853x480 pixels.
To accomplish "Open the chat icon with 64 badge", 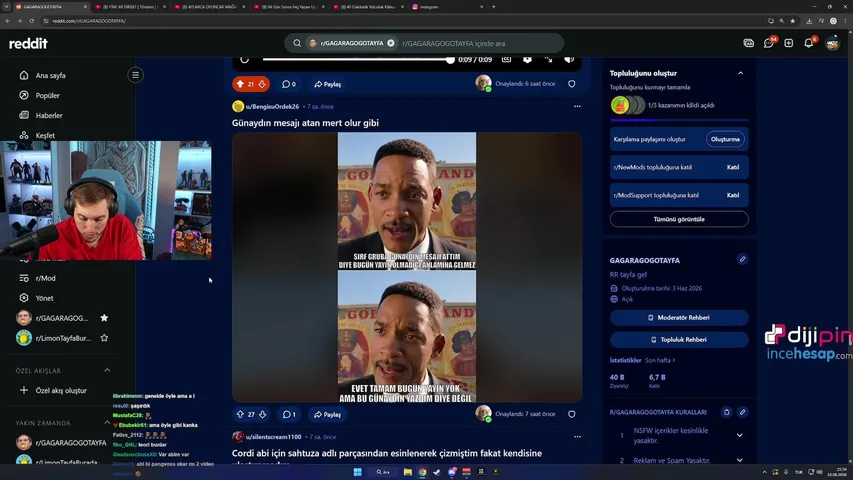I will pos(769,43).
